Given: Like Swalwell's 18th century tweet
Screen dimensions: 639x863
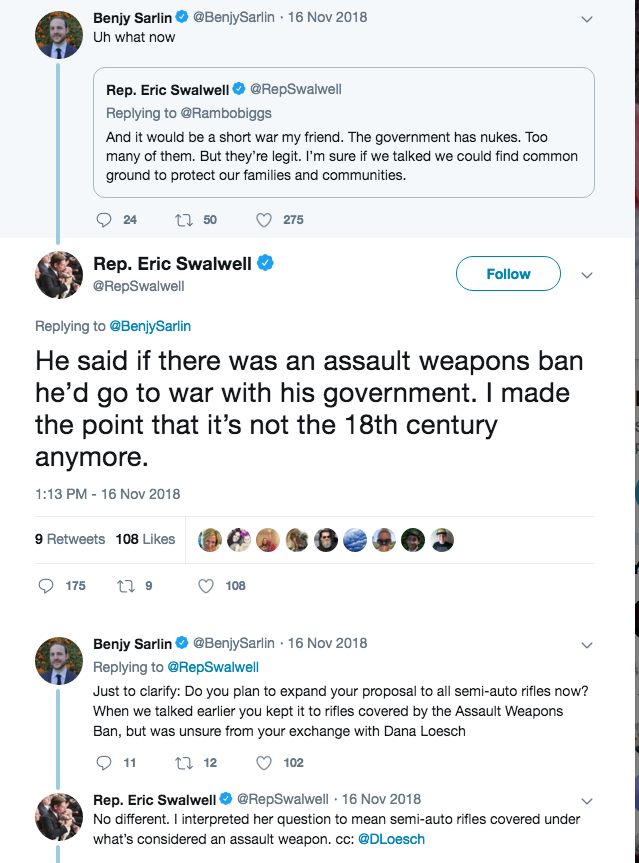Looking at the screenshot, I should click(x=206, y=586).
